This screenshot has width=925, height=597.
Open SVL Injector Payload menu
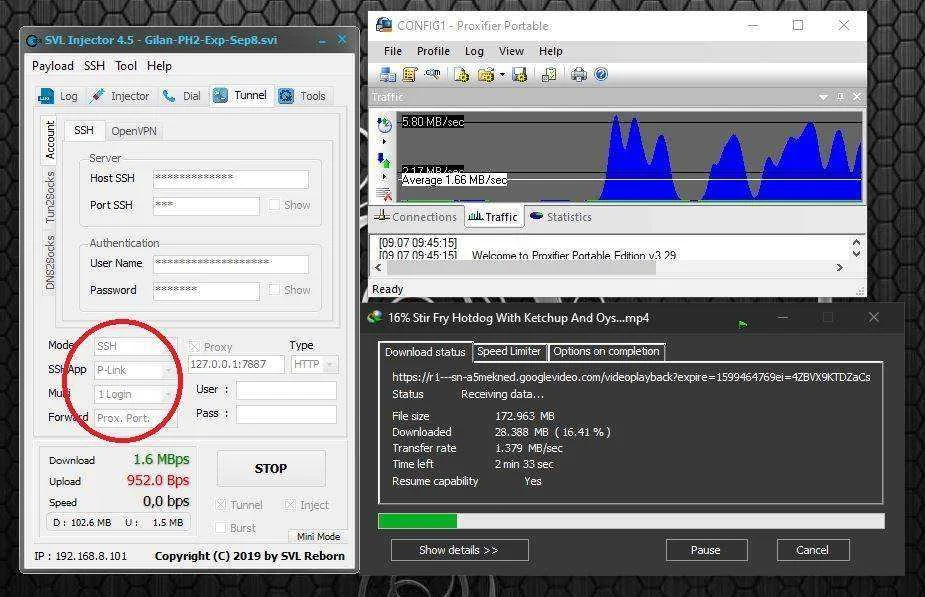(53, 66)
